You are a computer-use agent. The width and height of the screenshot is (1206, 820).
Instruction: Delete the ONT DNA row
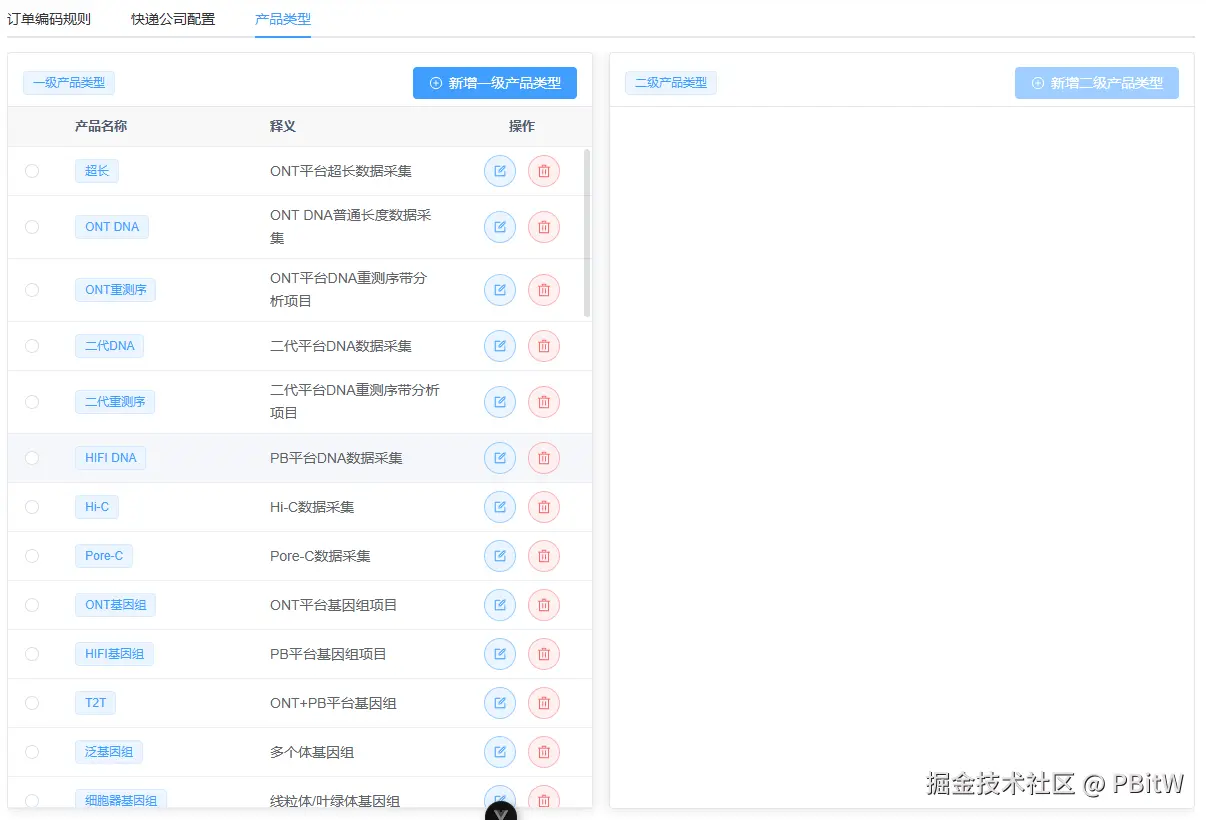pos(544,227)
